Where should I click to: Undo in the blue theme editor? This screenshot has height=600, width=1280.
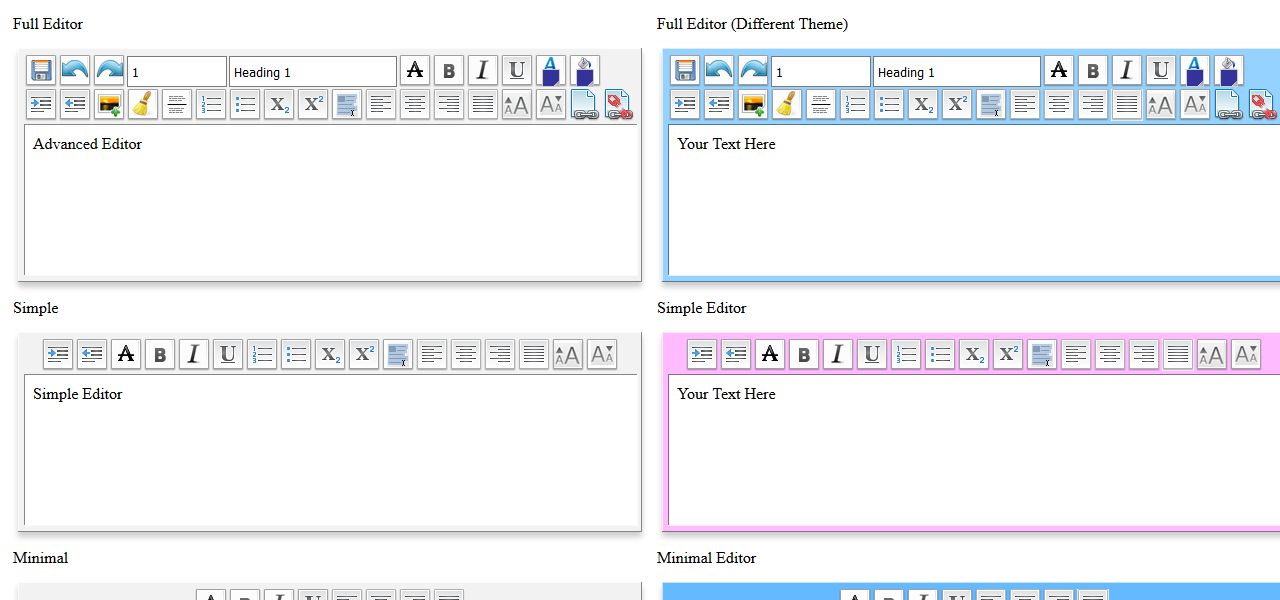(x=719, y=71)
